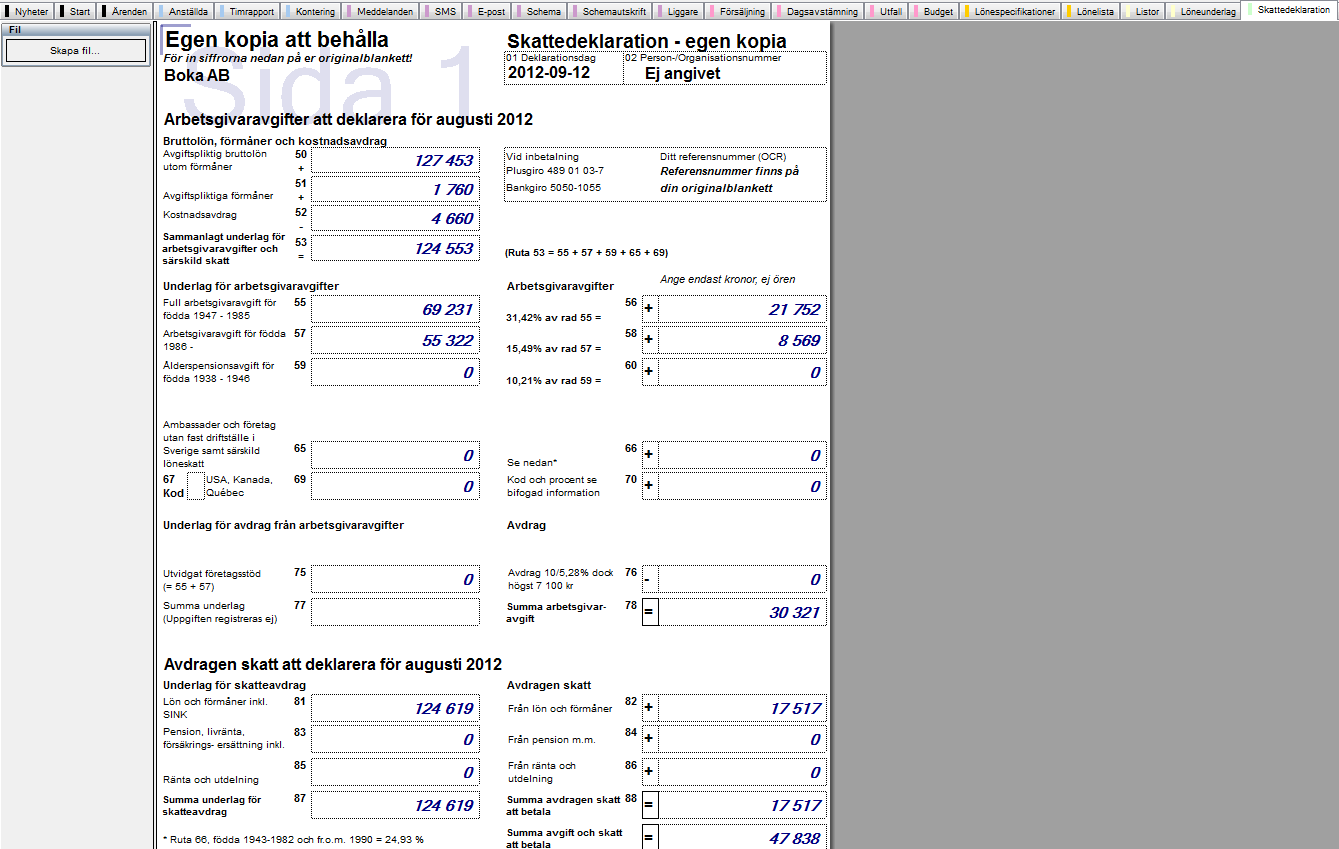Click the small Kod box 67
This screenshot has height=849, width=1339.
pos(195,486)
